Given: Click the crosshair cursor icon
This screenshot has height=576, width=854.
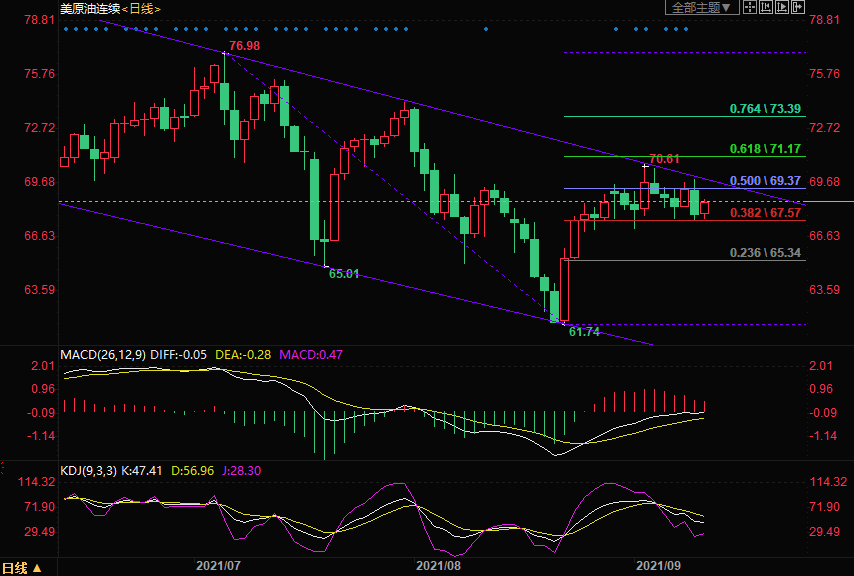Looking at the screenshot, I should point(750,8).
